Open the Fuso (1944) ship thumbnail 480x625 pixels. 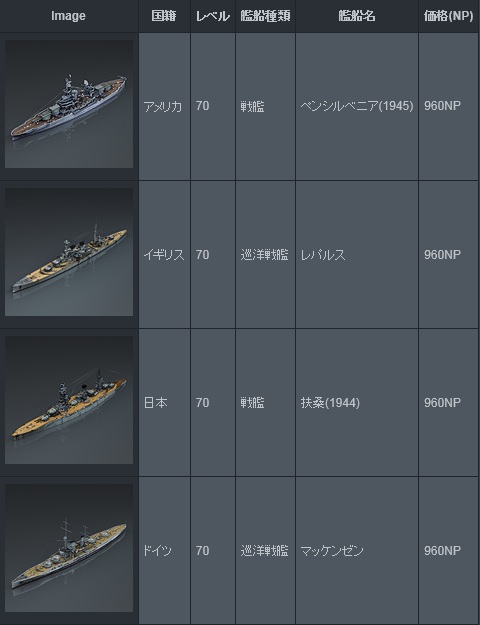tap(69, 400)
